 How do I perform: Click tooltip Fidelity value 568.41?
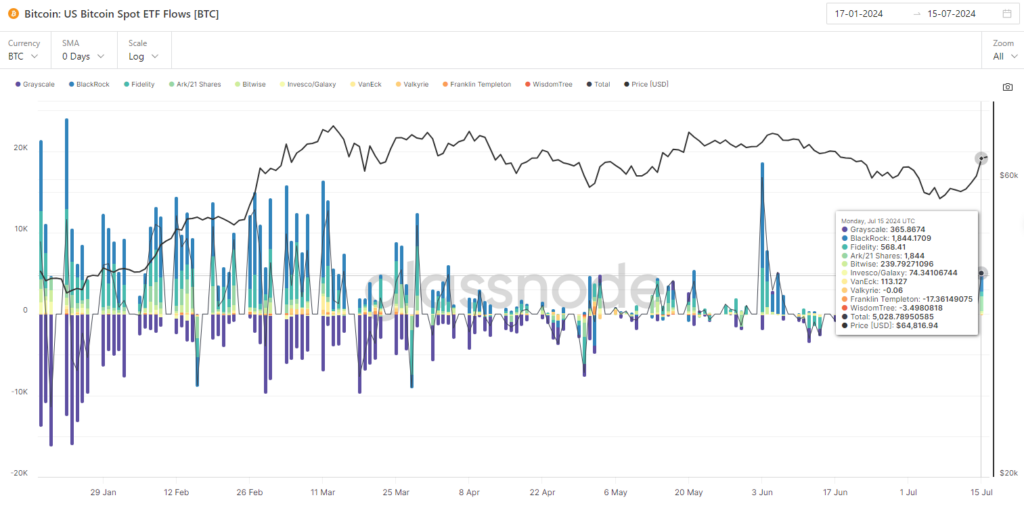(895, 247)
